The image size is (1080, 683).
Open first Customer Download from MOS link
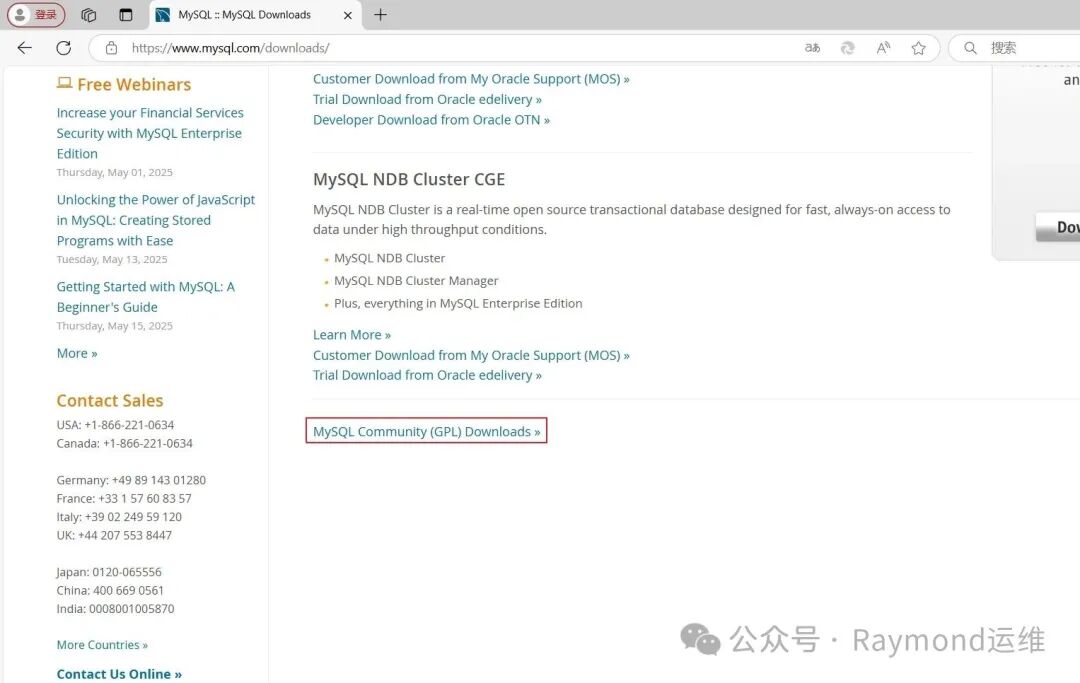471,78
